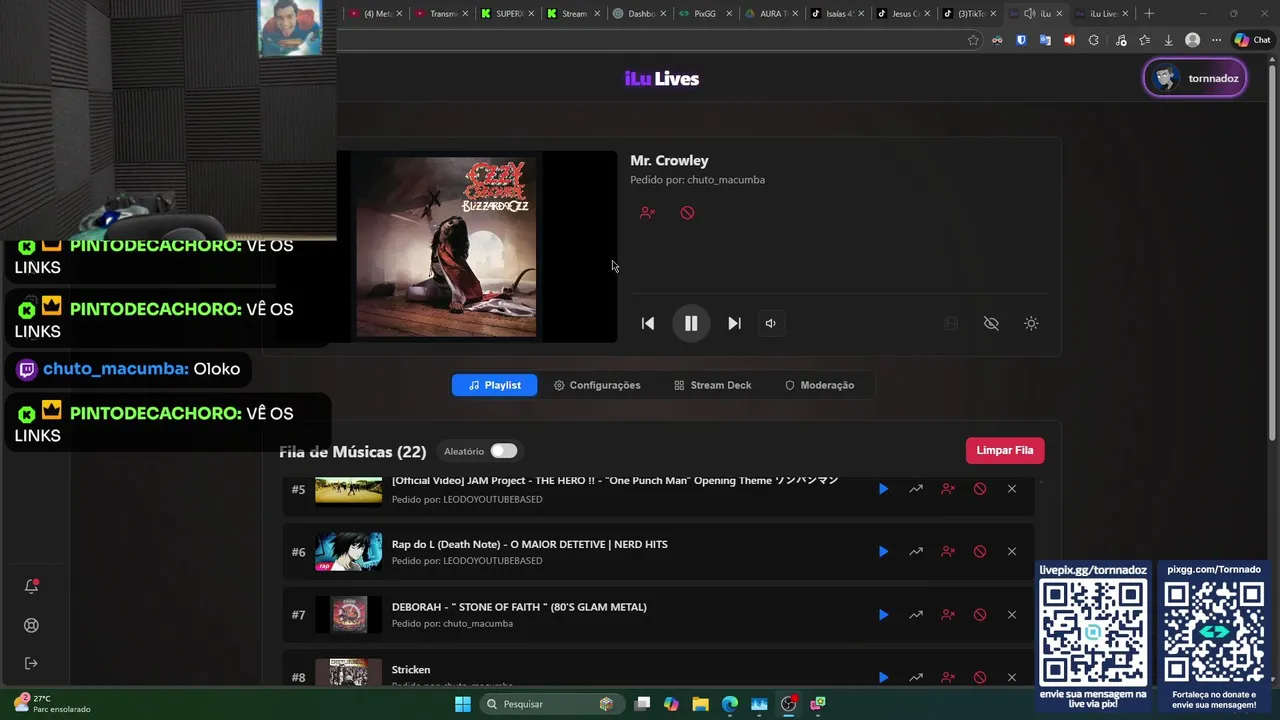
Task: Open the Stream Deck tab
Action: [x=712, y=385]
